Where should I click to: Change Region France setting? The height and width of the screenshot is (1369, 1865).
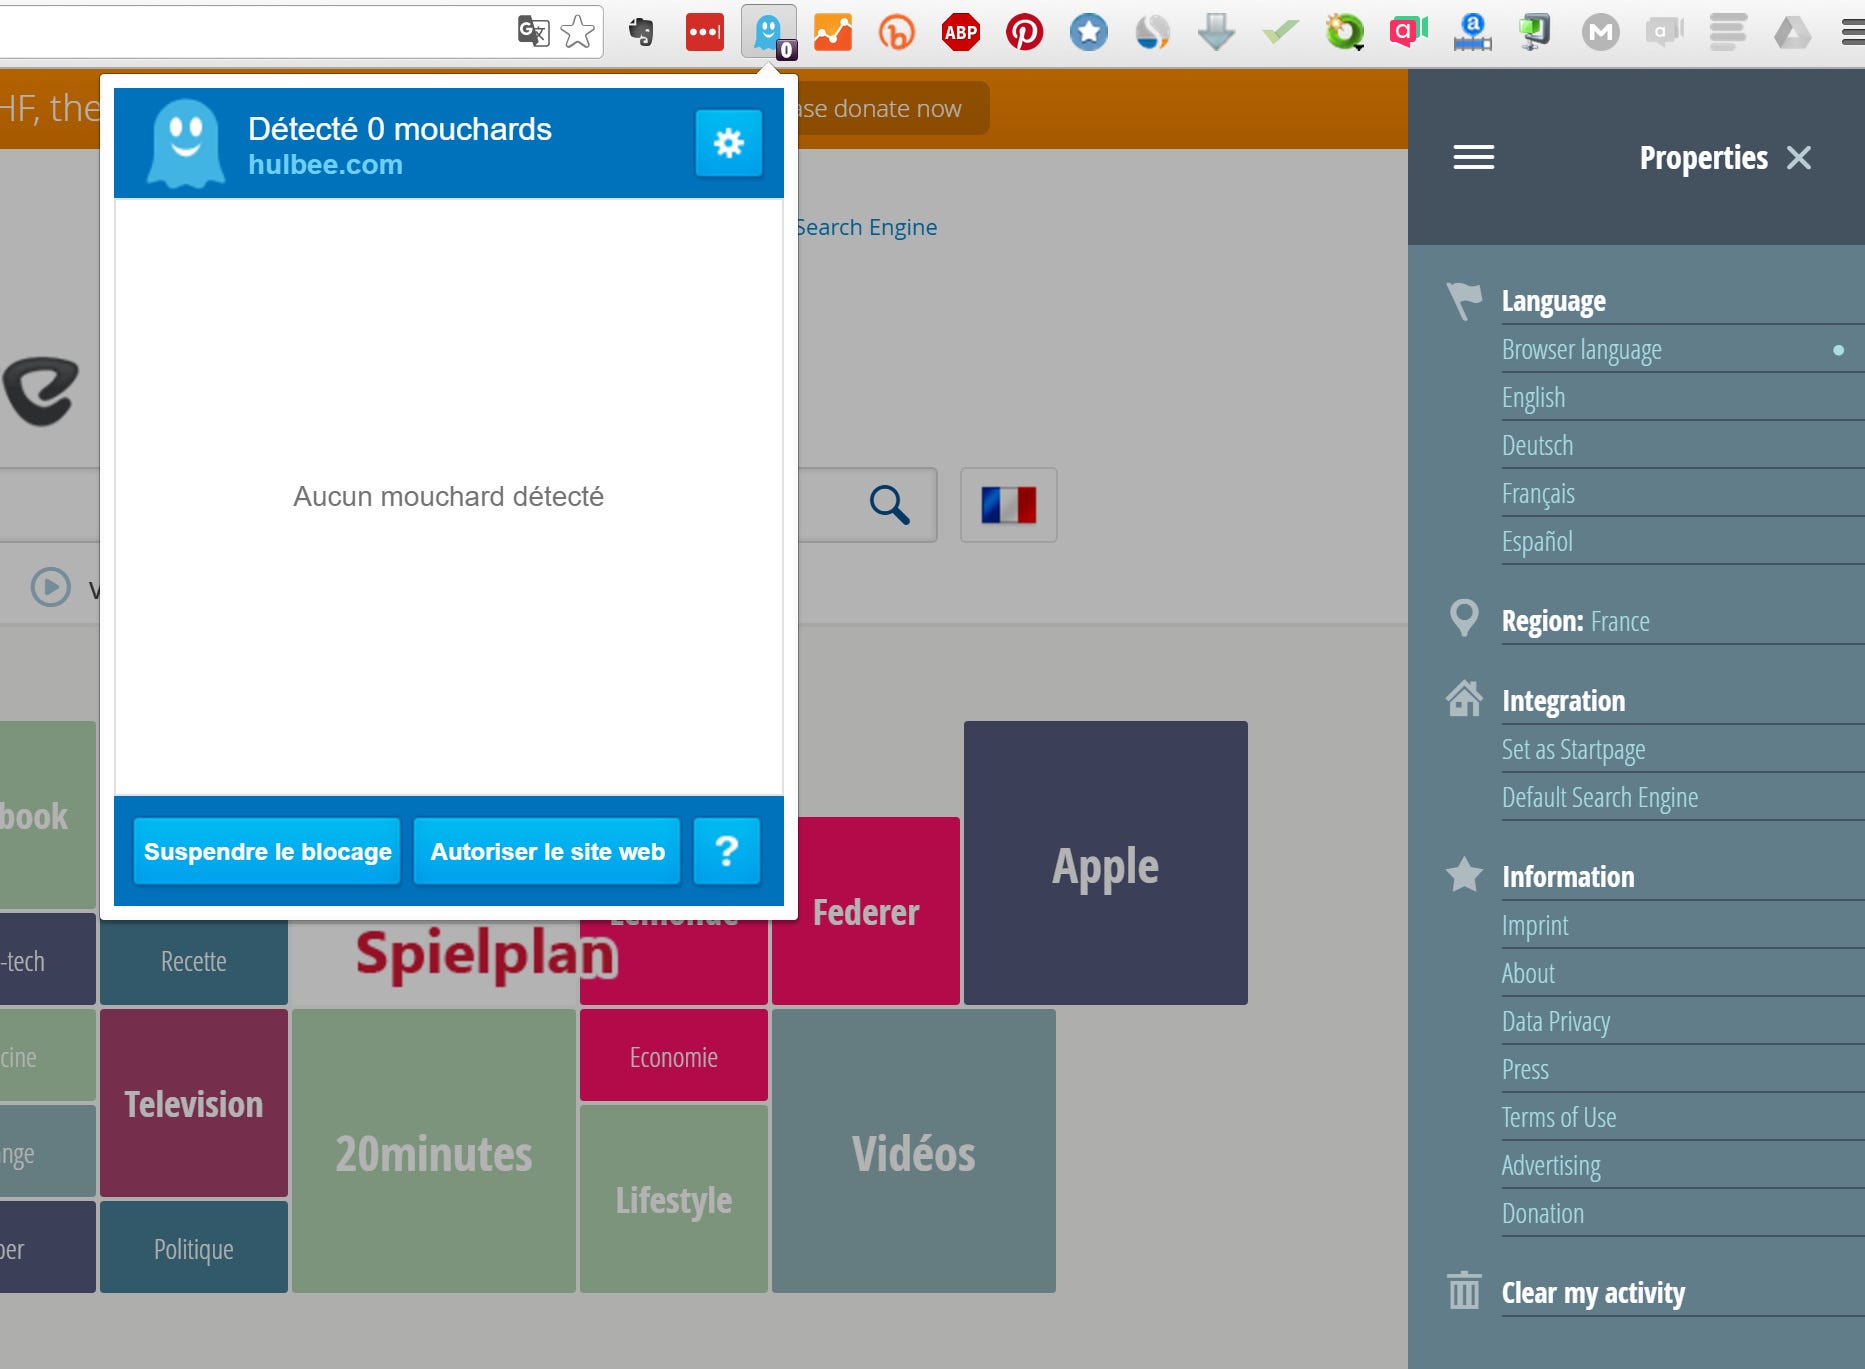click(x=1683, y=621)
